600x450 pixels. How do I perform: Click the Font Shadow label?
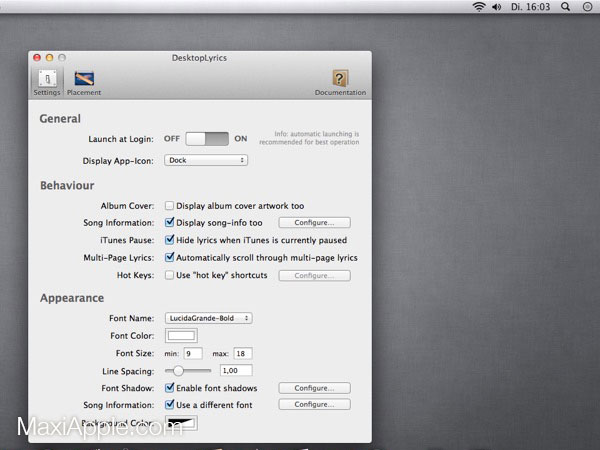(x=128, y=388)
